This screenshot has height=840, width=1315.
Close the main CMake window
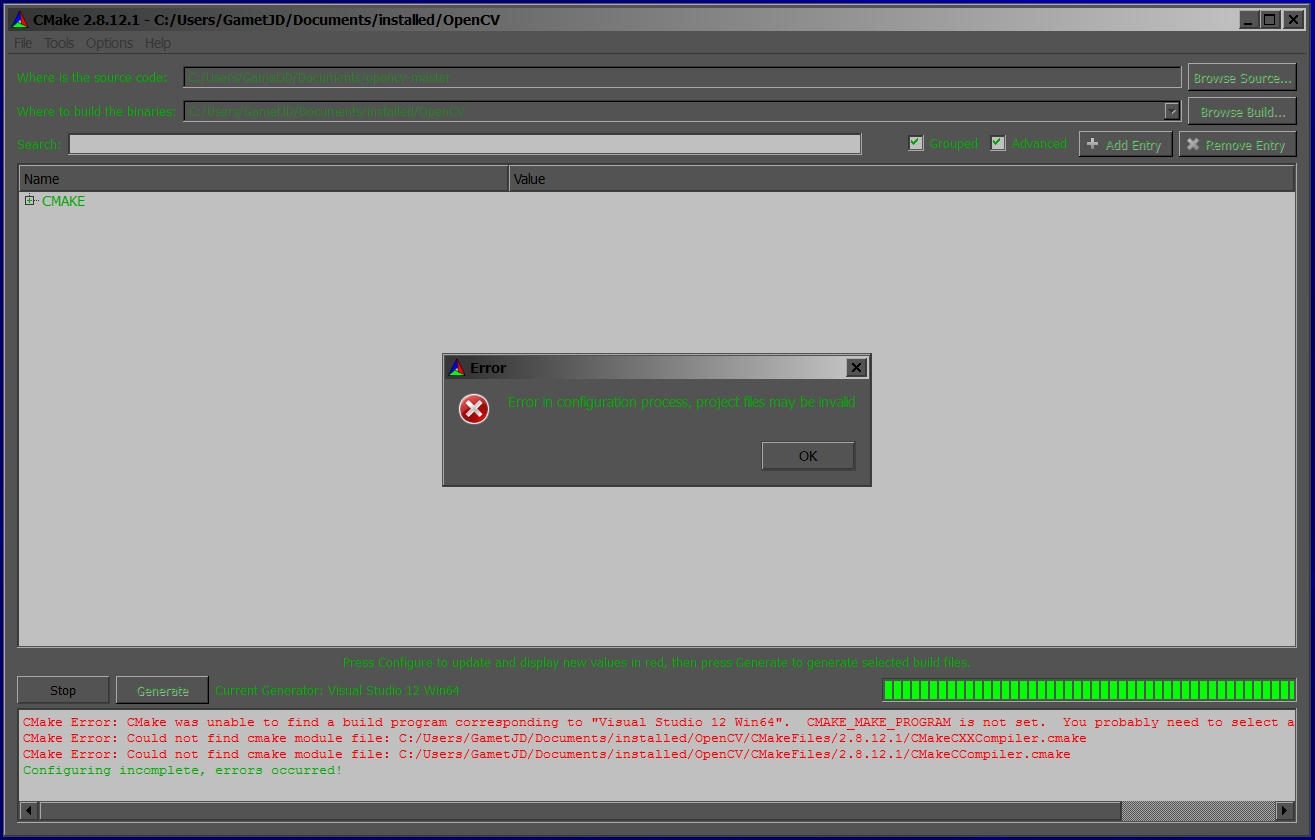1291,19
